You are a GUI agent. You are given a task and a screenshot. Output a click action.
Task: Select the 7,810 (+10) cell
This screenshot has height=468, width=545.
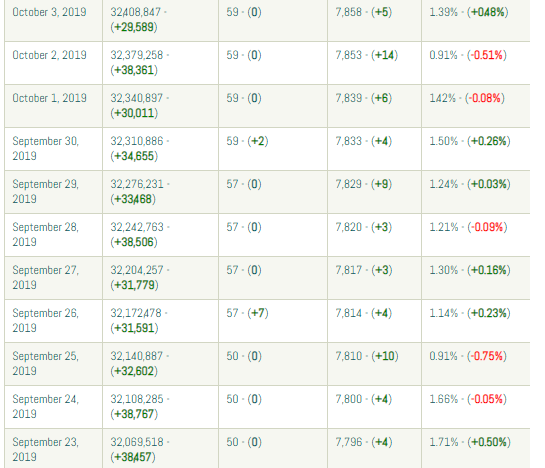[x=374, y=364]
